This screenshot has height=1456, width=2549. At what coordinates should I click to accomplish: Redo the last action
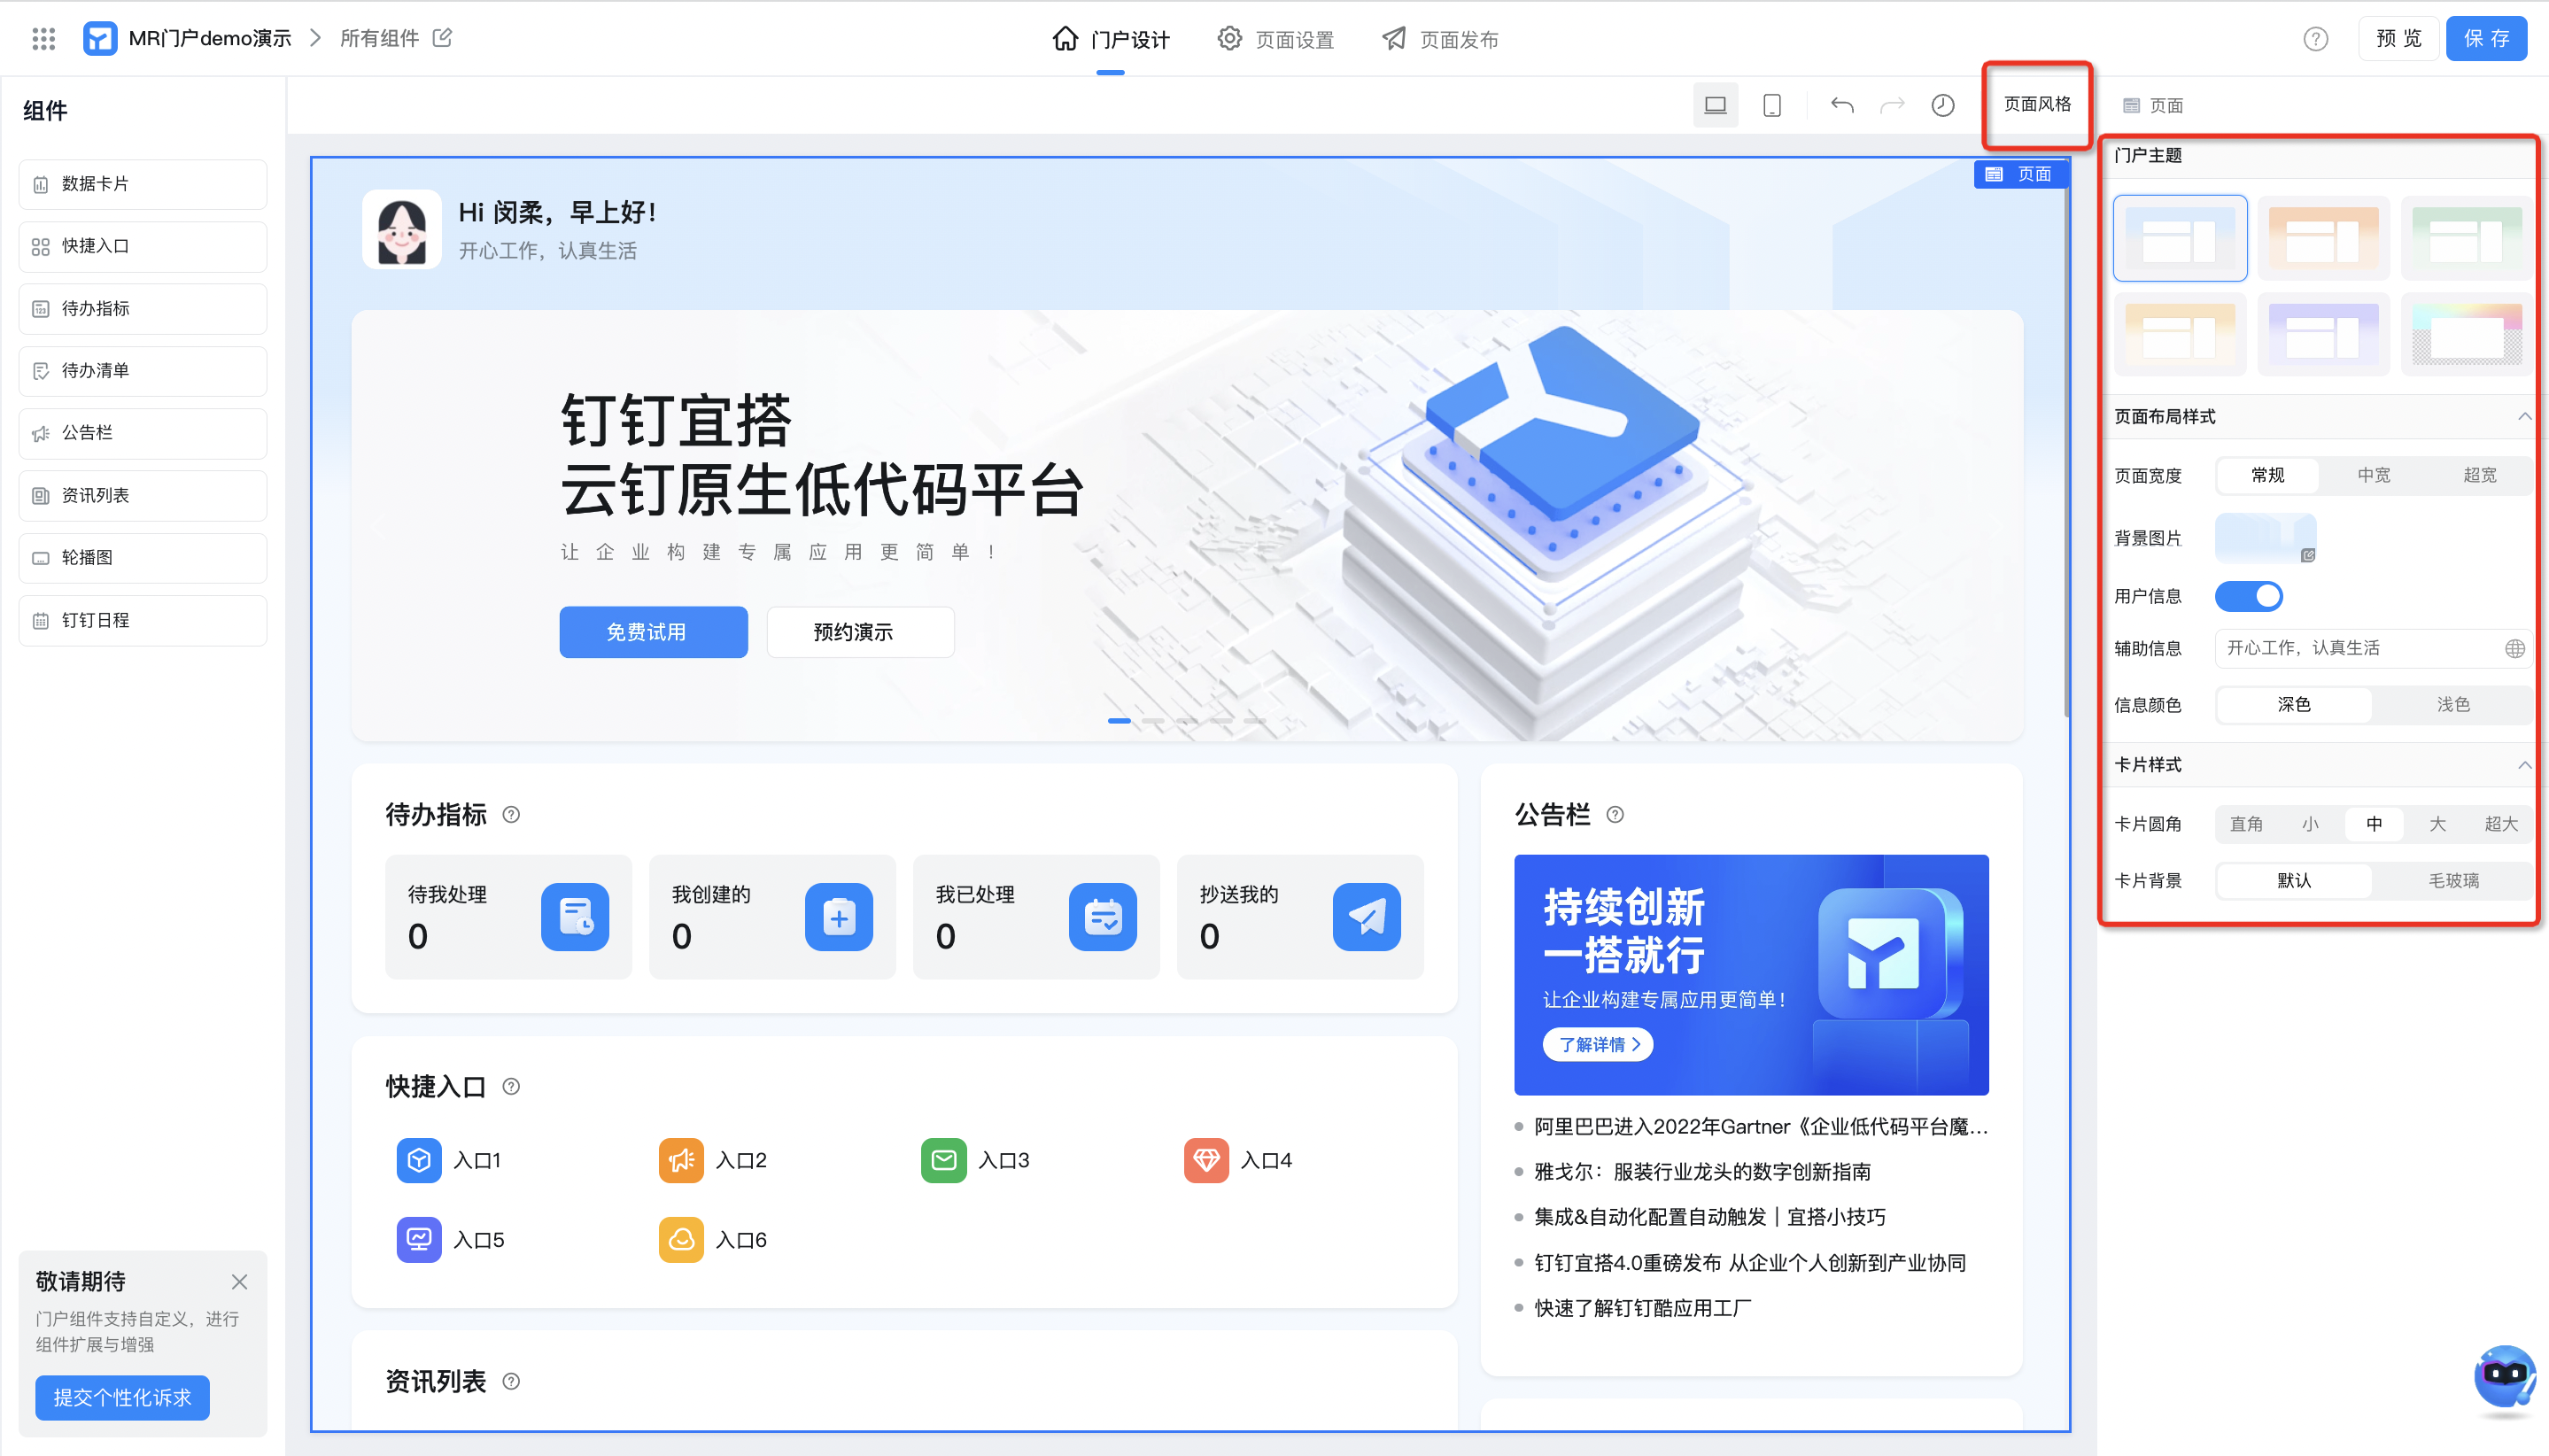point(1891,105)
